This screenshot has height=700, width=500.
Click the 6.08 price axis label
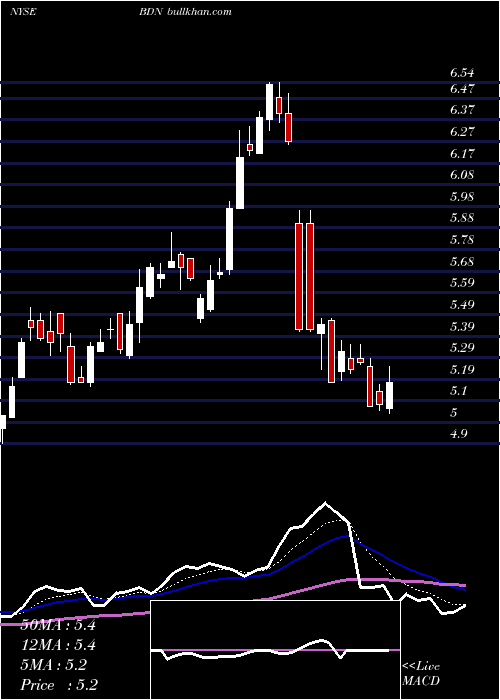(462, 175)
